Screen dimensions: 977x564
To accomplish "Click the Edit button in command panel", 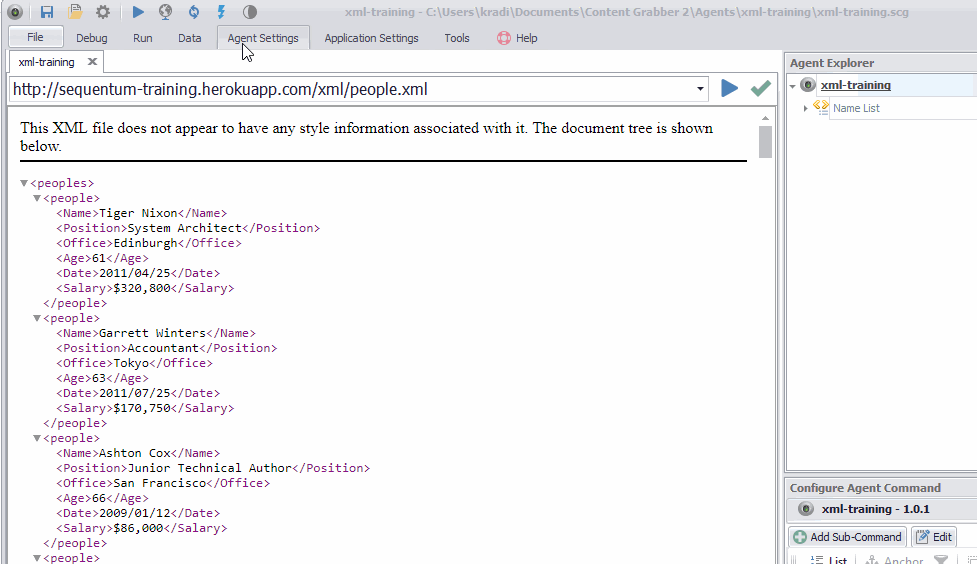I will [x=933, y=537].
